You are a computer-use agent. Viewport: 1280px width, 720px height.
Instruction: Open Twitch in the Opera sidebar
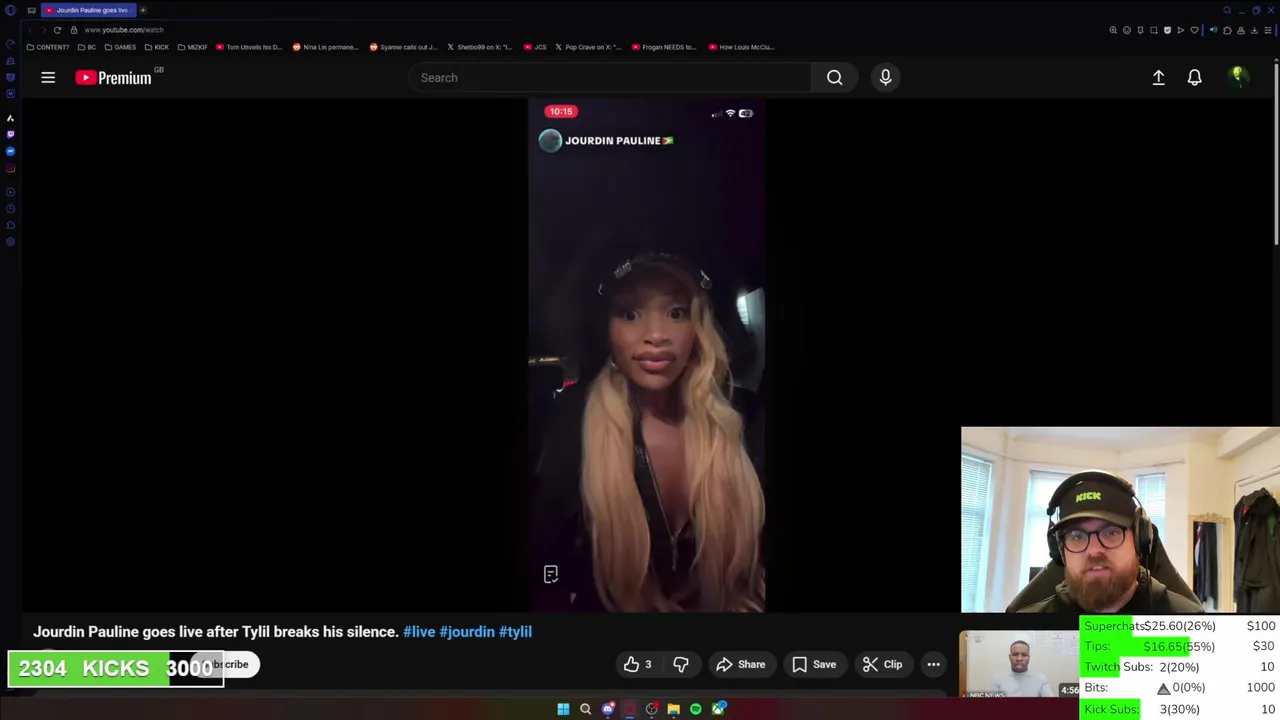[10, 134]
